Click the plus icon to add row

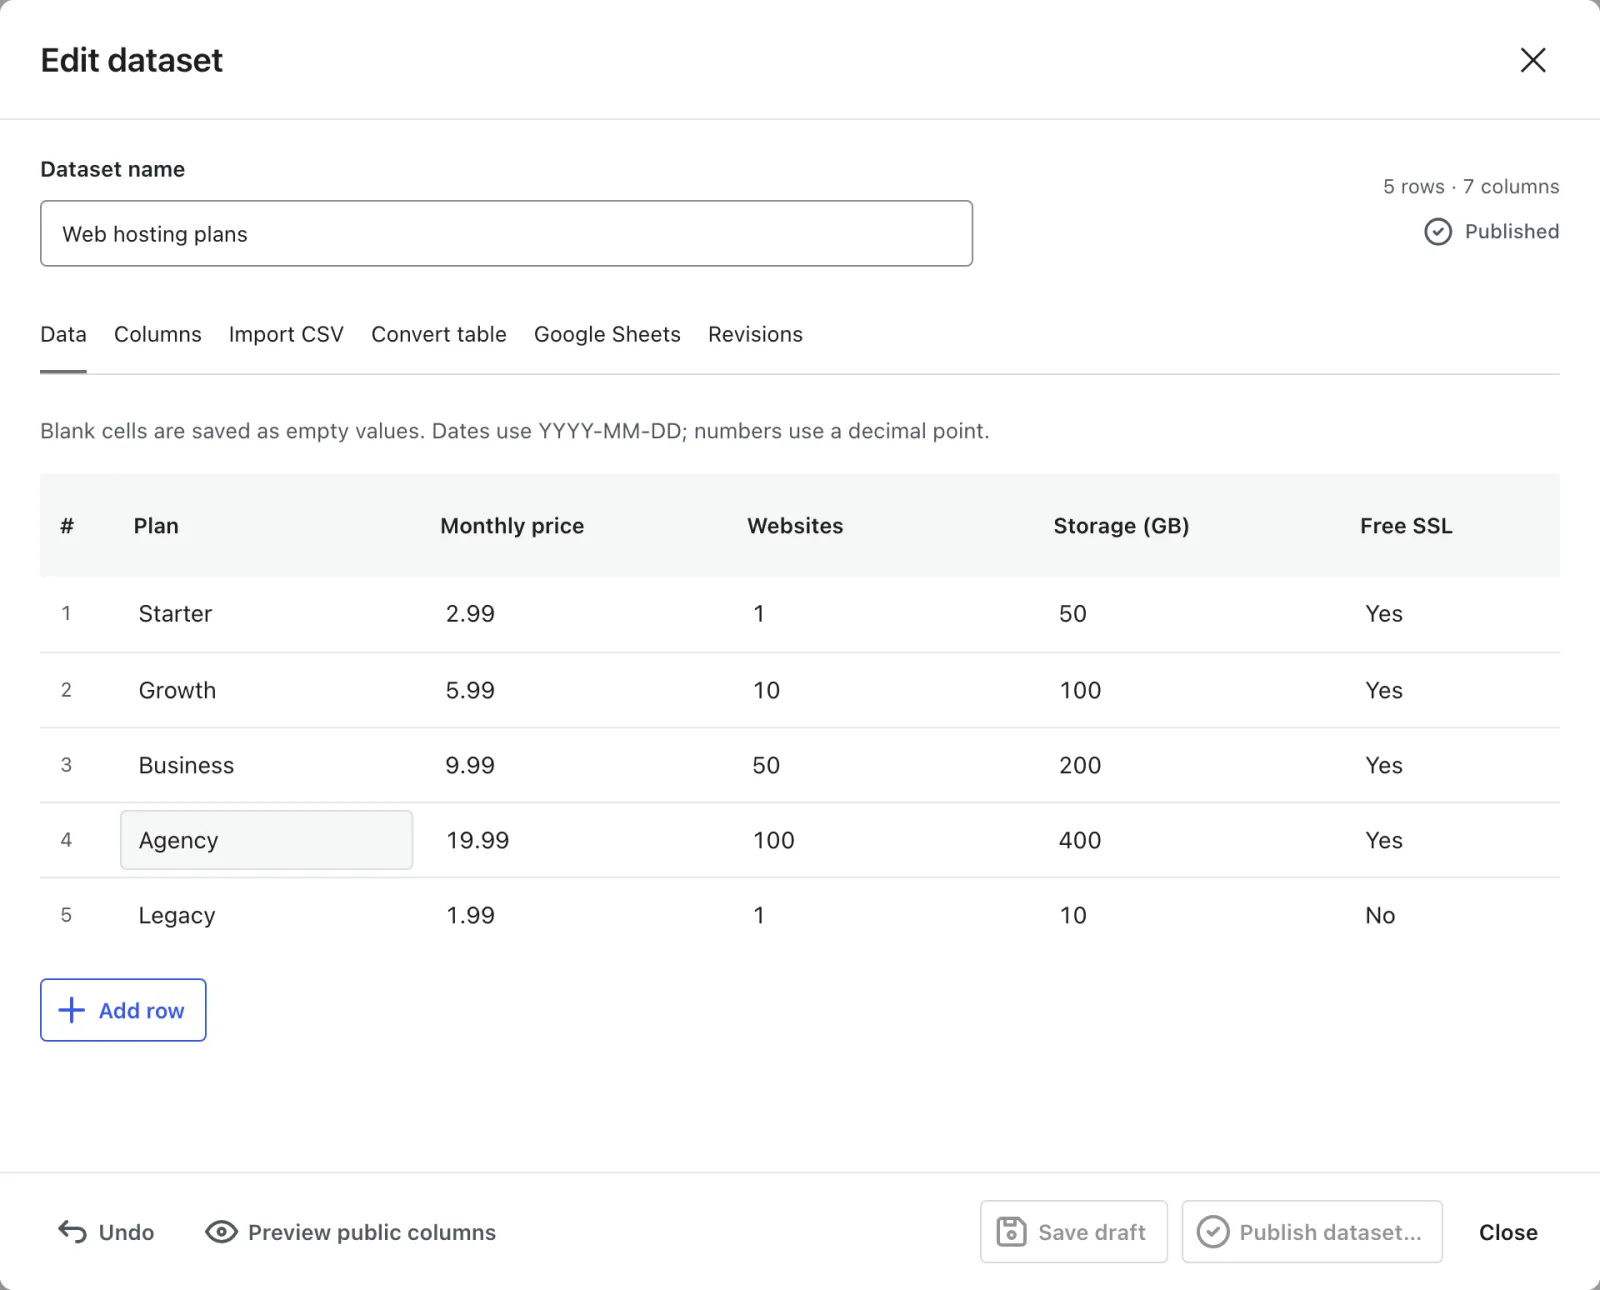click(x=72, y=1010)
